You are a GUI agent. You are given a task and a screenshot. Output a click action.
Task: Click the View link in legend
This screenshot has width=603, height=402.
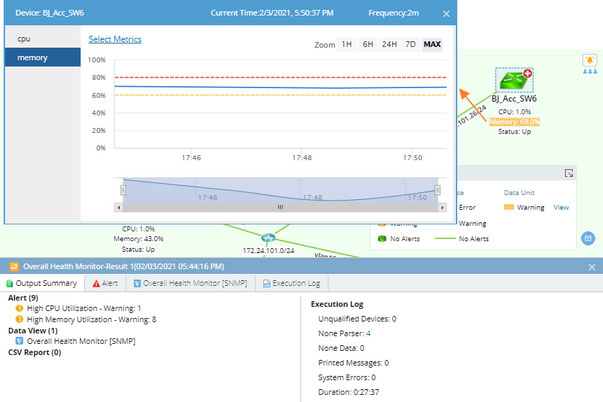click(x=561, y=207)
